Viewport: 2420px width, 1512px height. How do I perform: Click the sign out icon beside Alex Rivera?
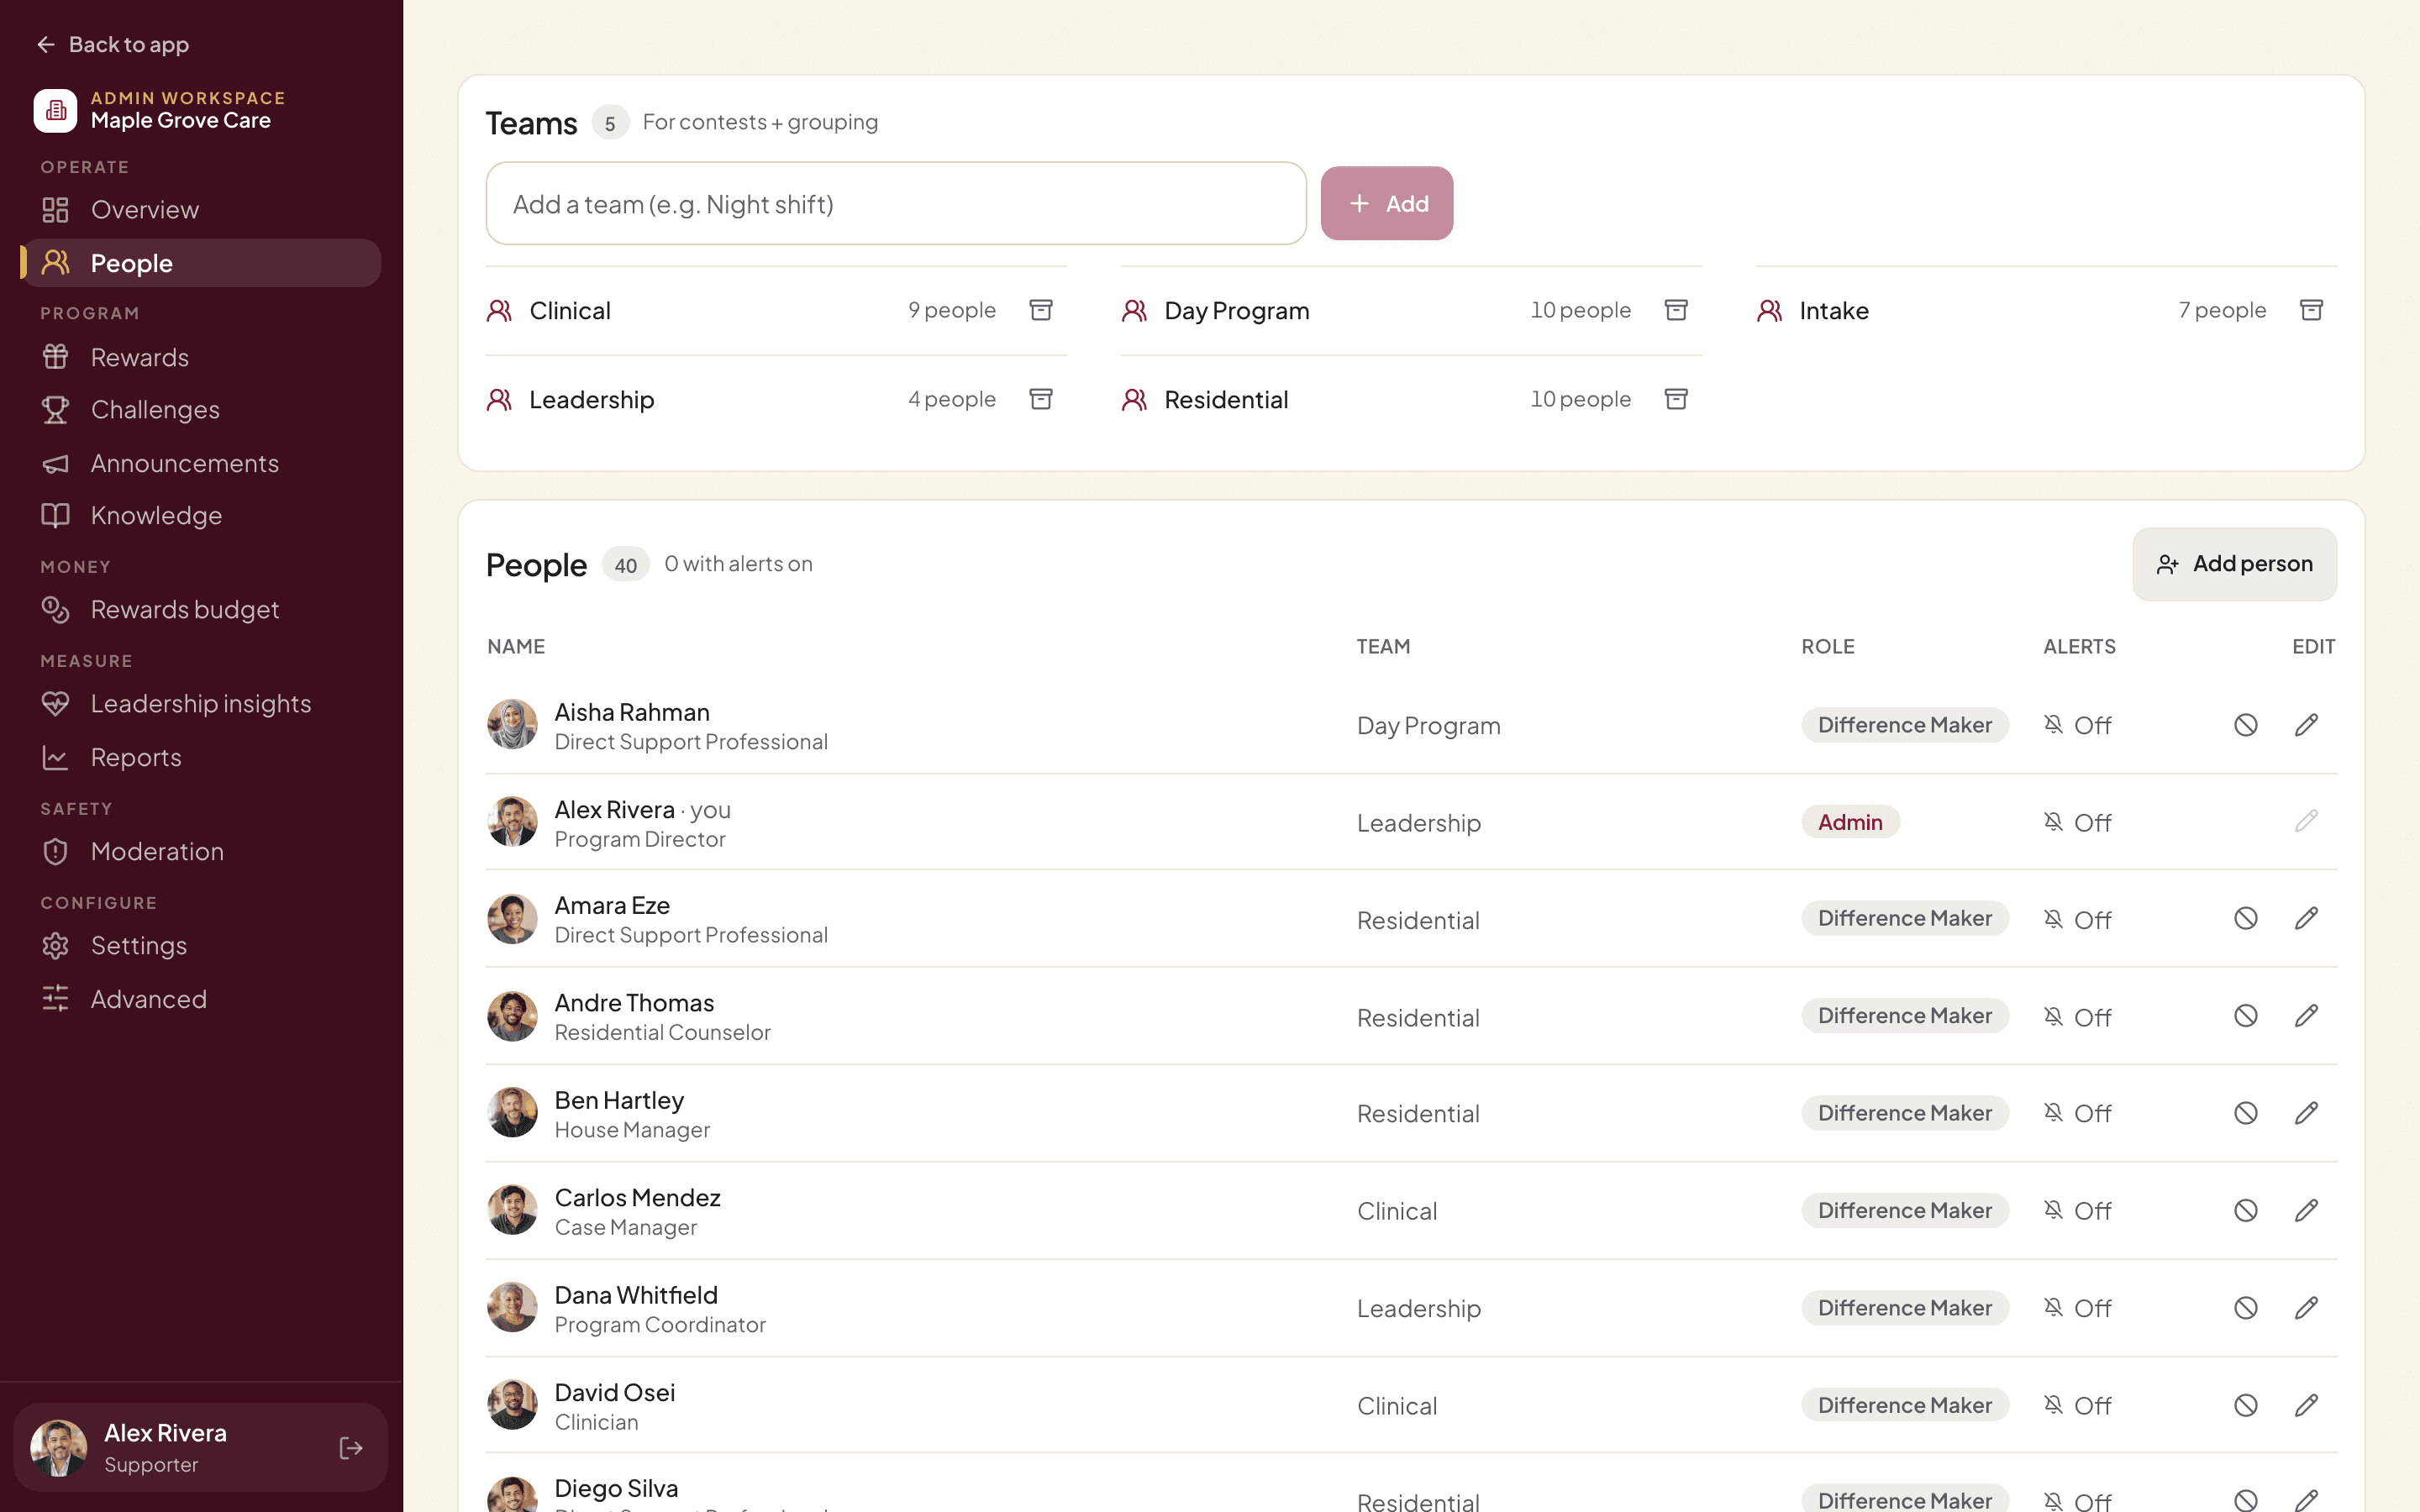[x=351, y=1448]
